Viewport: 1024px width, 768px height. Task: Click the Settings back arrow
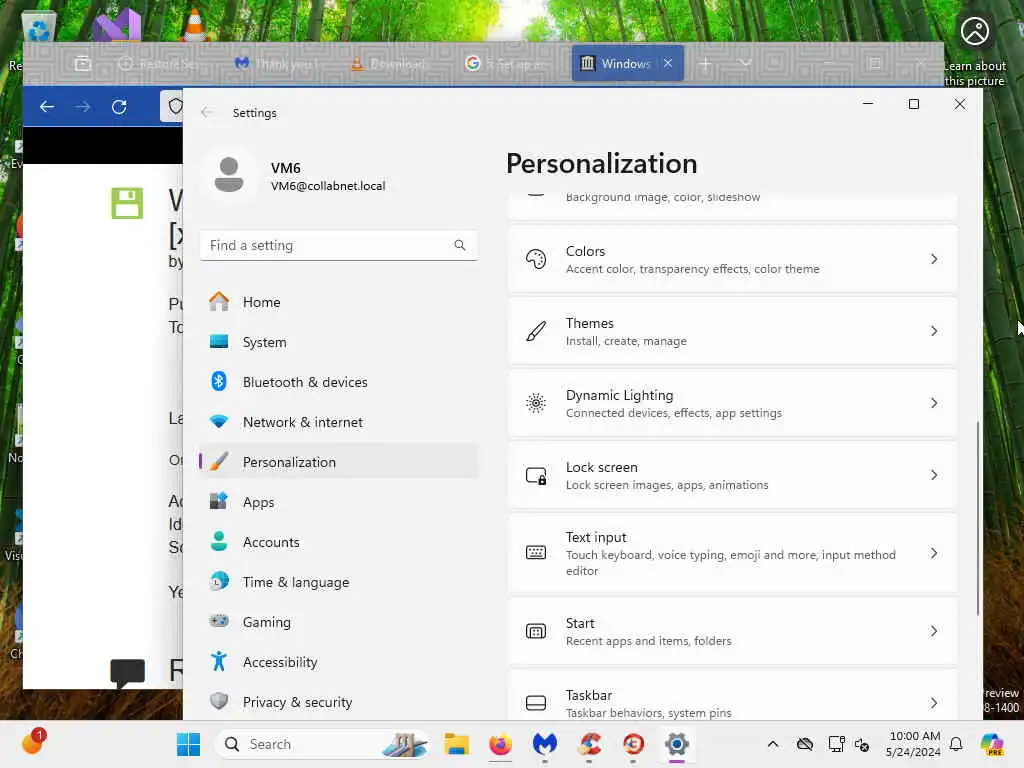click(207, 112)
